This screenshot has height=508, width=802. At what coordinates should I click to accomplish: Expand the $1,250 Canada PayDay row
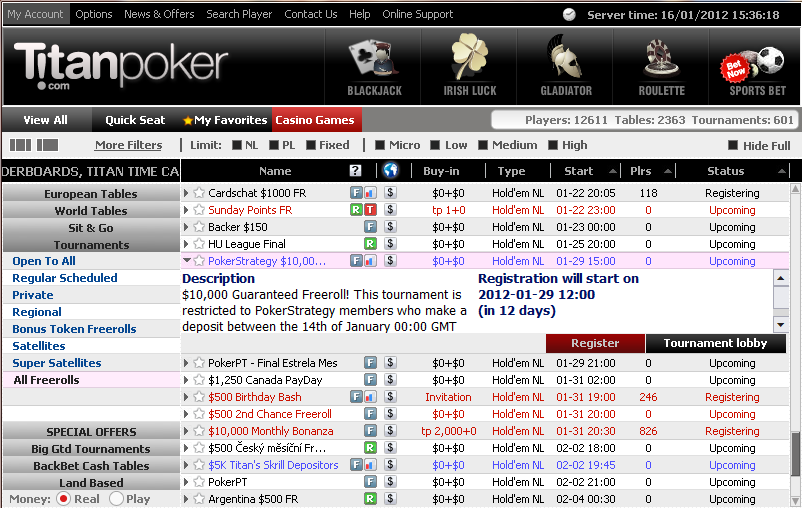coord(186,380)
